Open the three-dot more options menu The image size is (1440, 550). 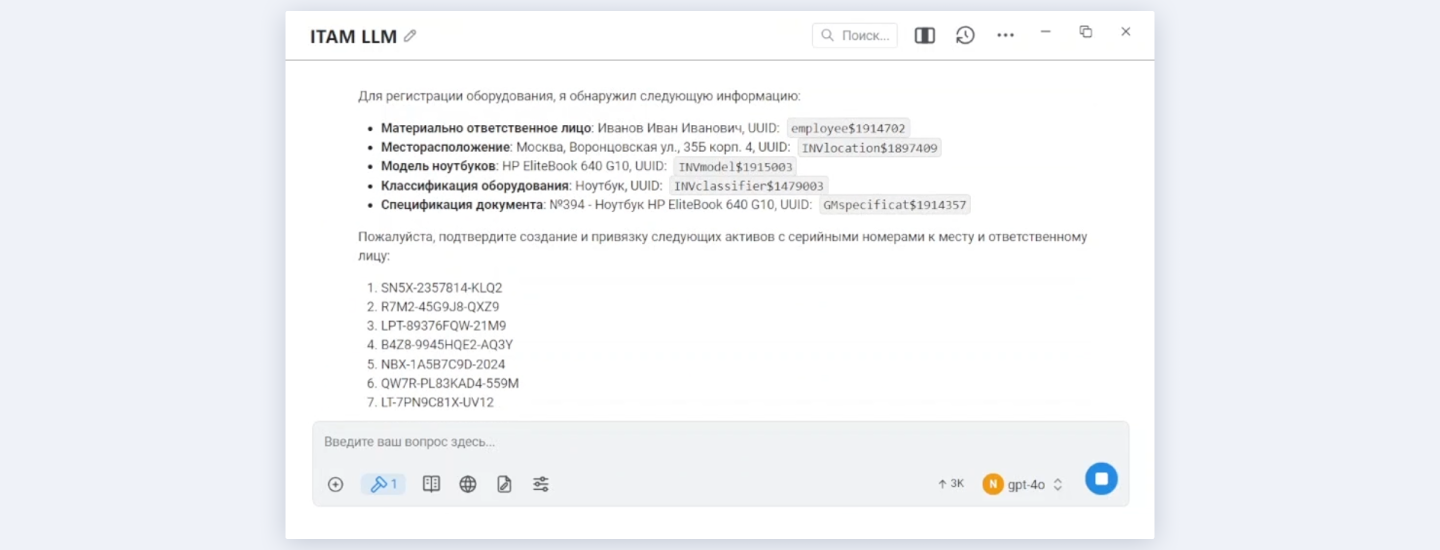click(x=1005, y=36)
